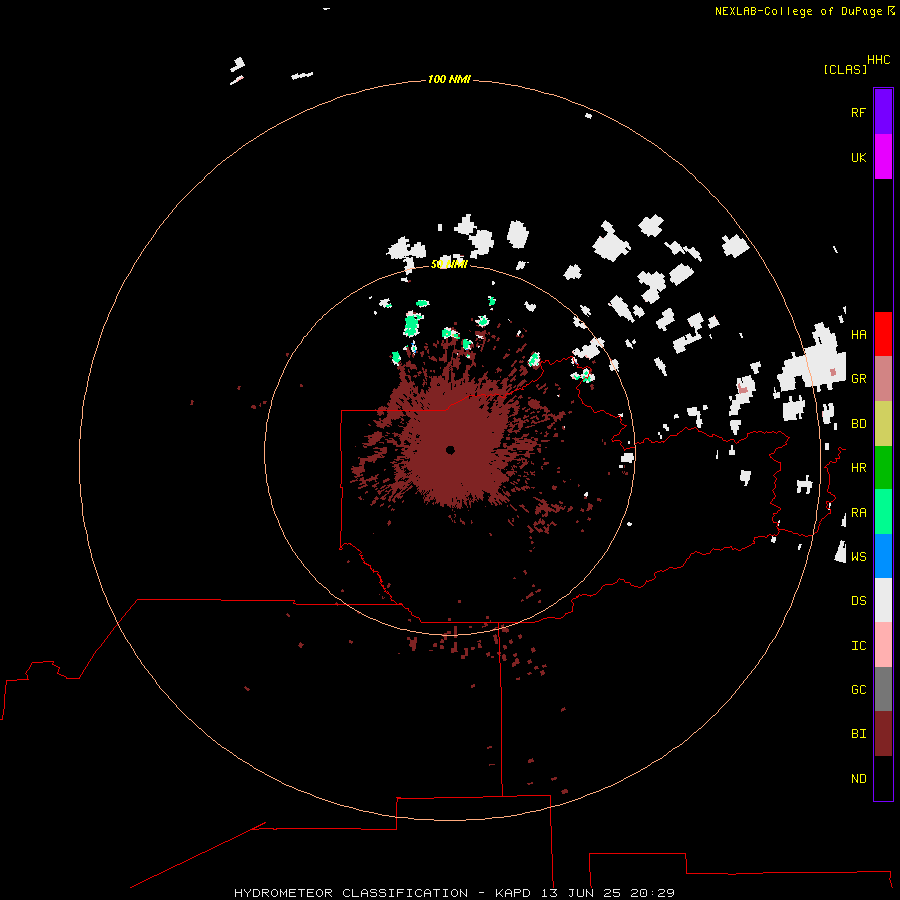Viewport: 900px width, 900px height.
Task: Click the DS white legend swatch
Action: [883, 600]
